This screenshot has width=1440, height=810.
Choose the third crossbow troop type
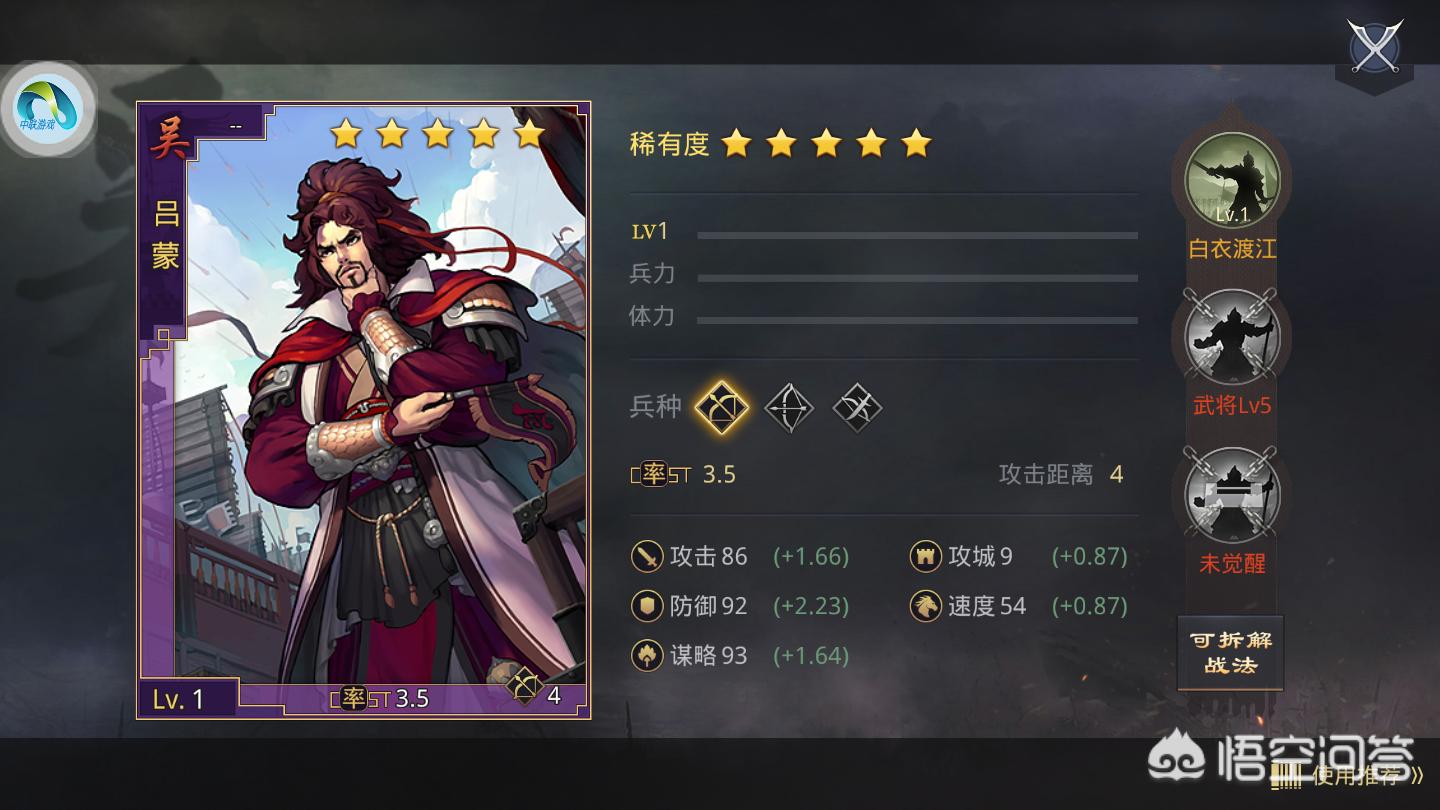(857, 408)
